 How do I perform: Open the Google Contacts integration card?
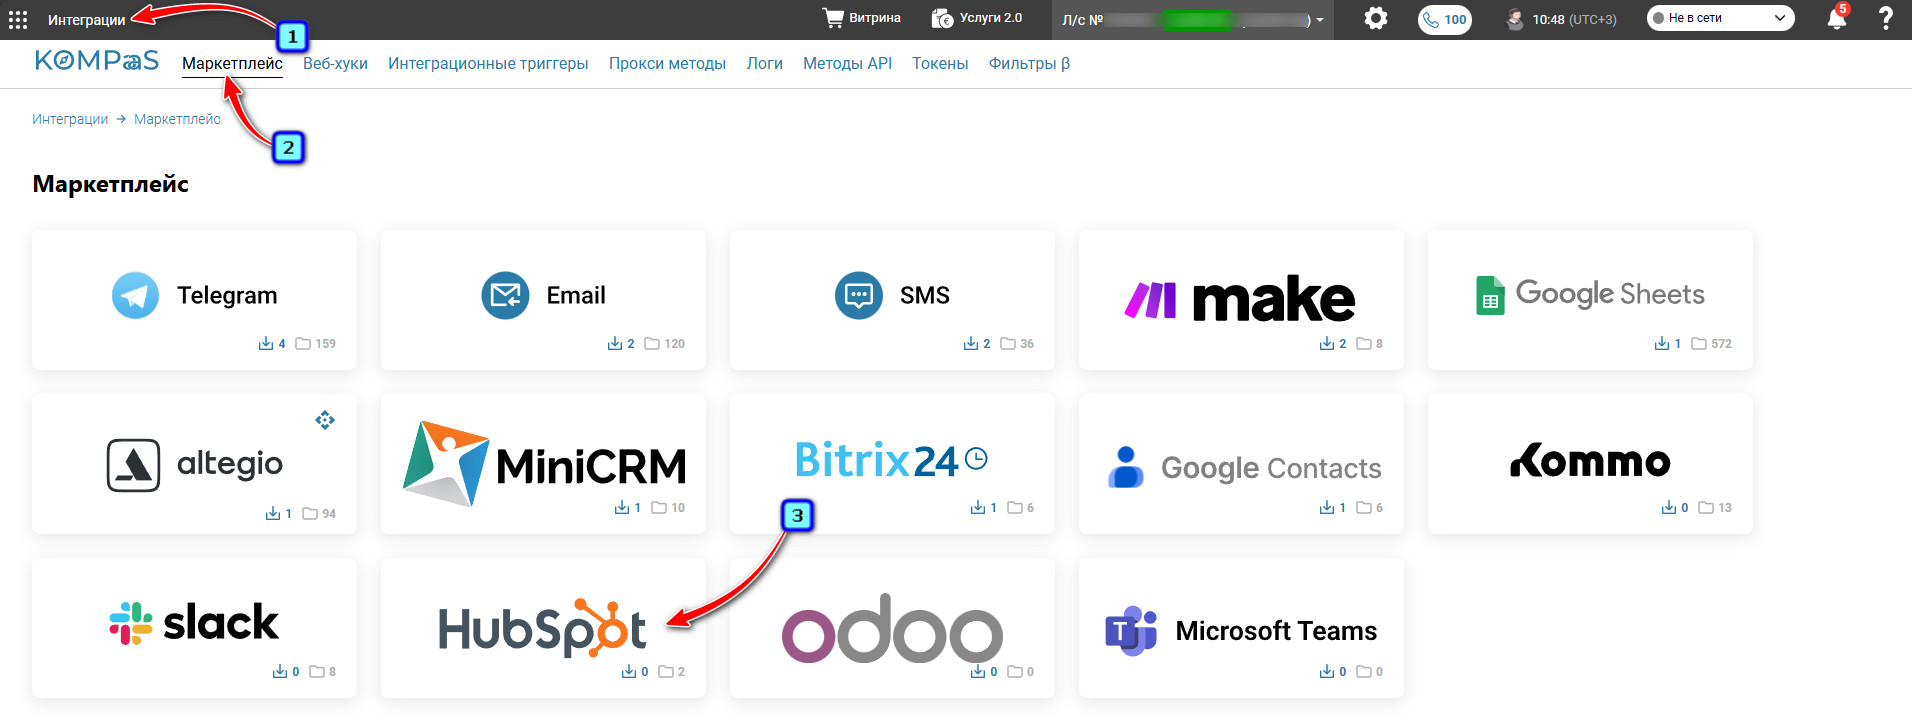point(1241,464)
